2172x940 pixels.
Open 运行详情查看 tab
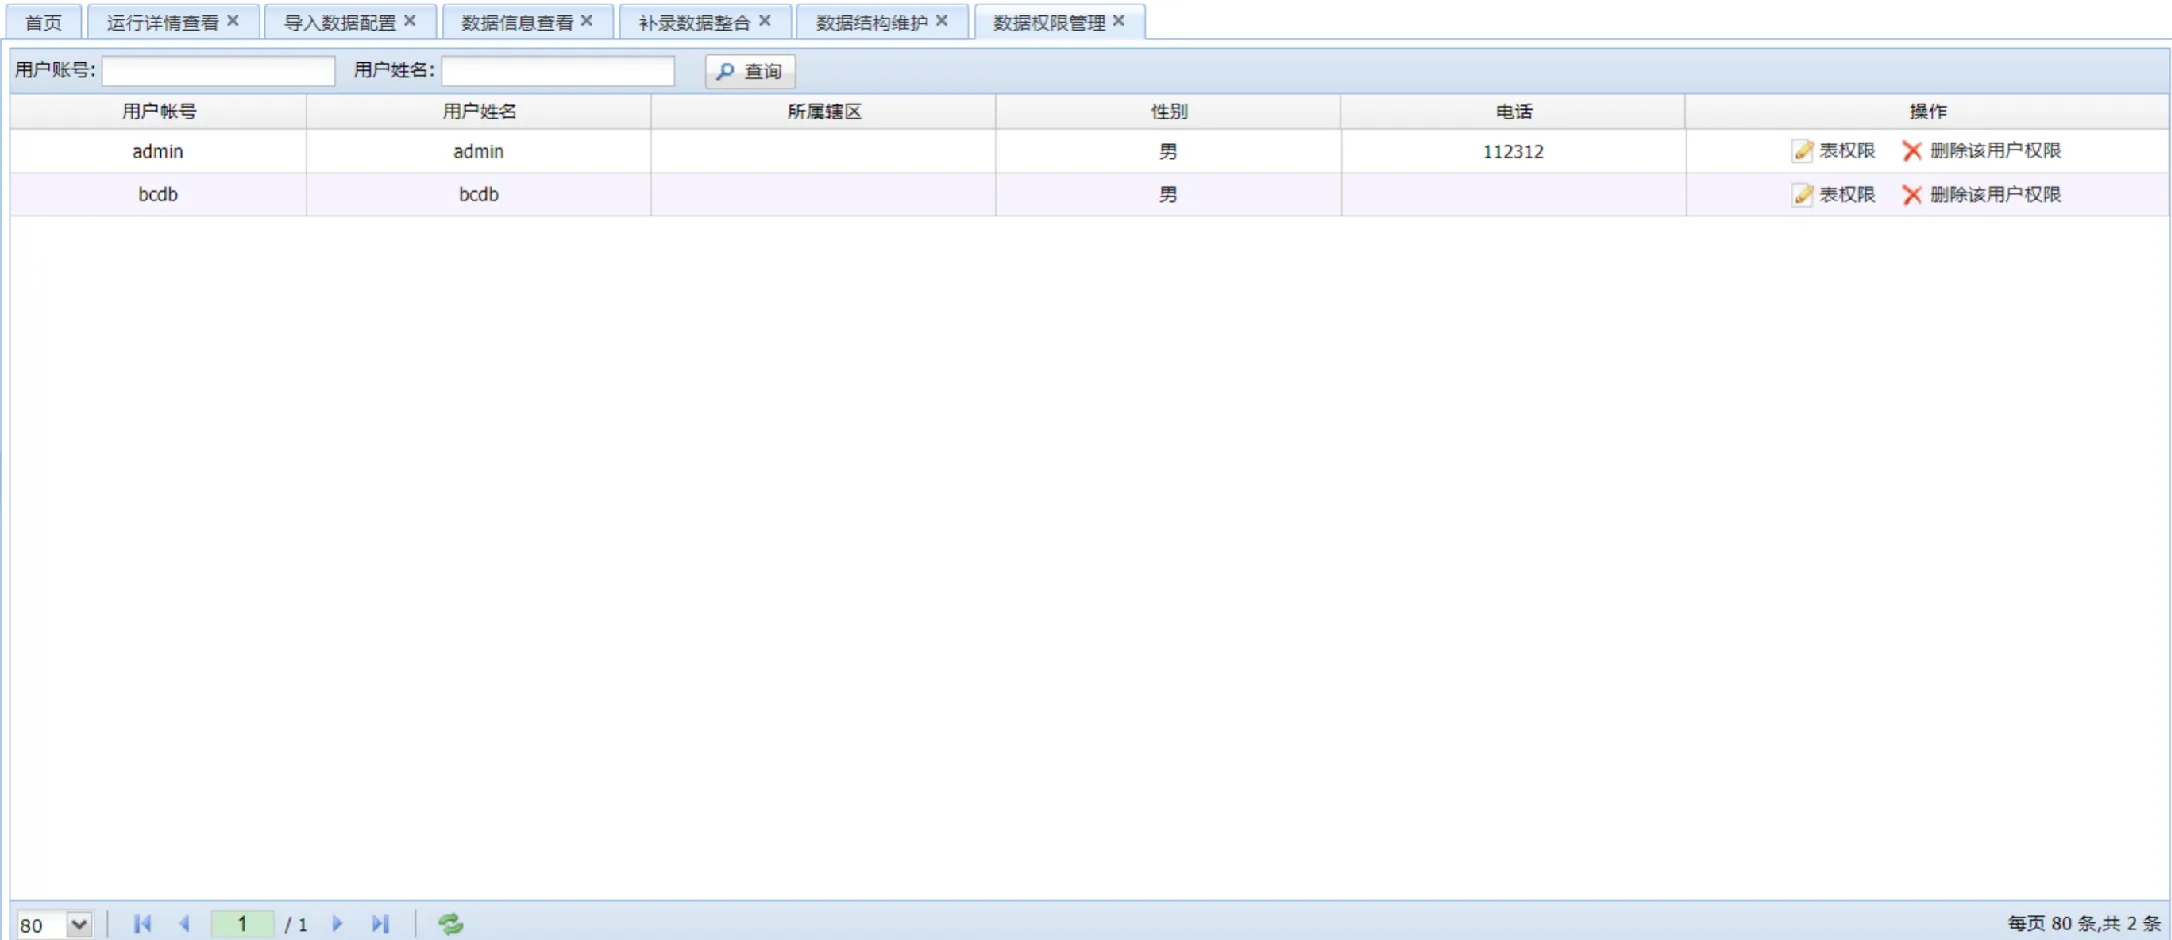pyautogui.click(x=162, y=22)
